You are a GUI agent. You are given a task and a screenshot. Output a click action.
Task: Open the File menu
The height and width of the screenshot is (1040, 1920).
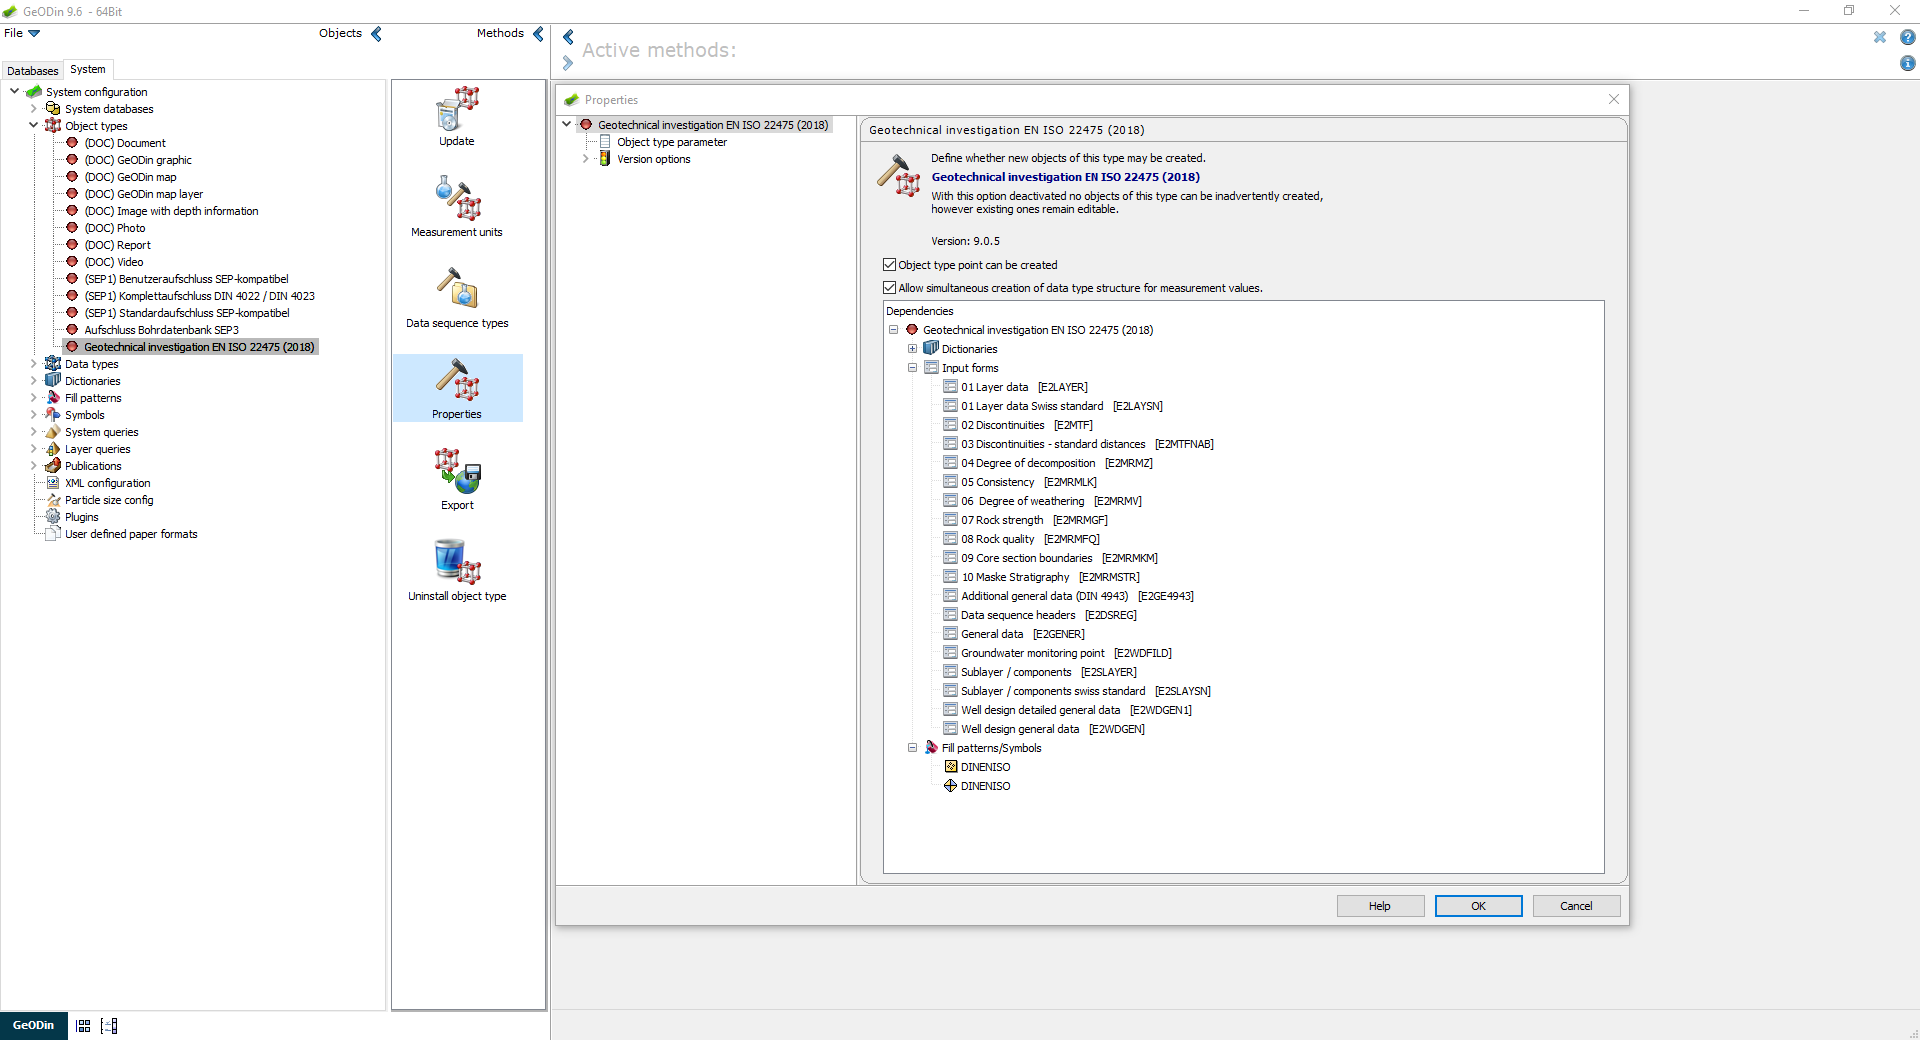20,32
